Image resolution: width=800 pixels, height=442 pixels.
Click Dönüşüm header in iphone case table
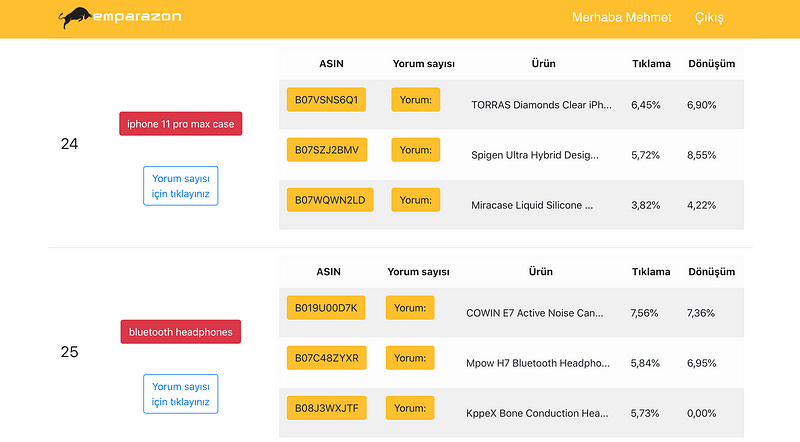pyautogui.click(x=712, y=63)
